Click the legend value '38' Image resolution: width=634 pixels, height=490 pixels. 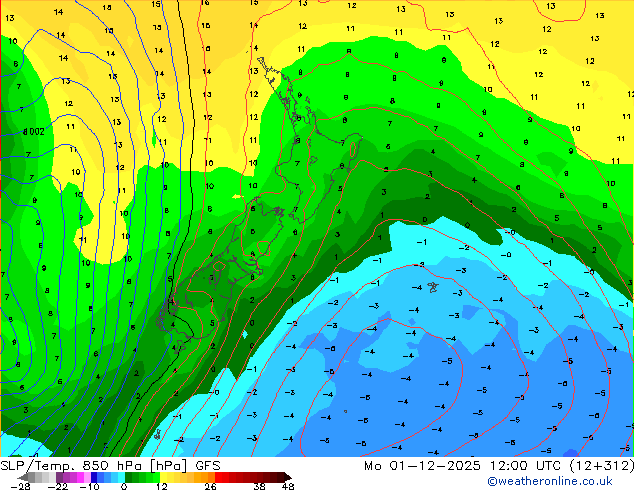(x=260, y=486)
